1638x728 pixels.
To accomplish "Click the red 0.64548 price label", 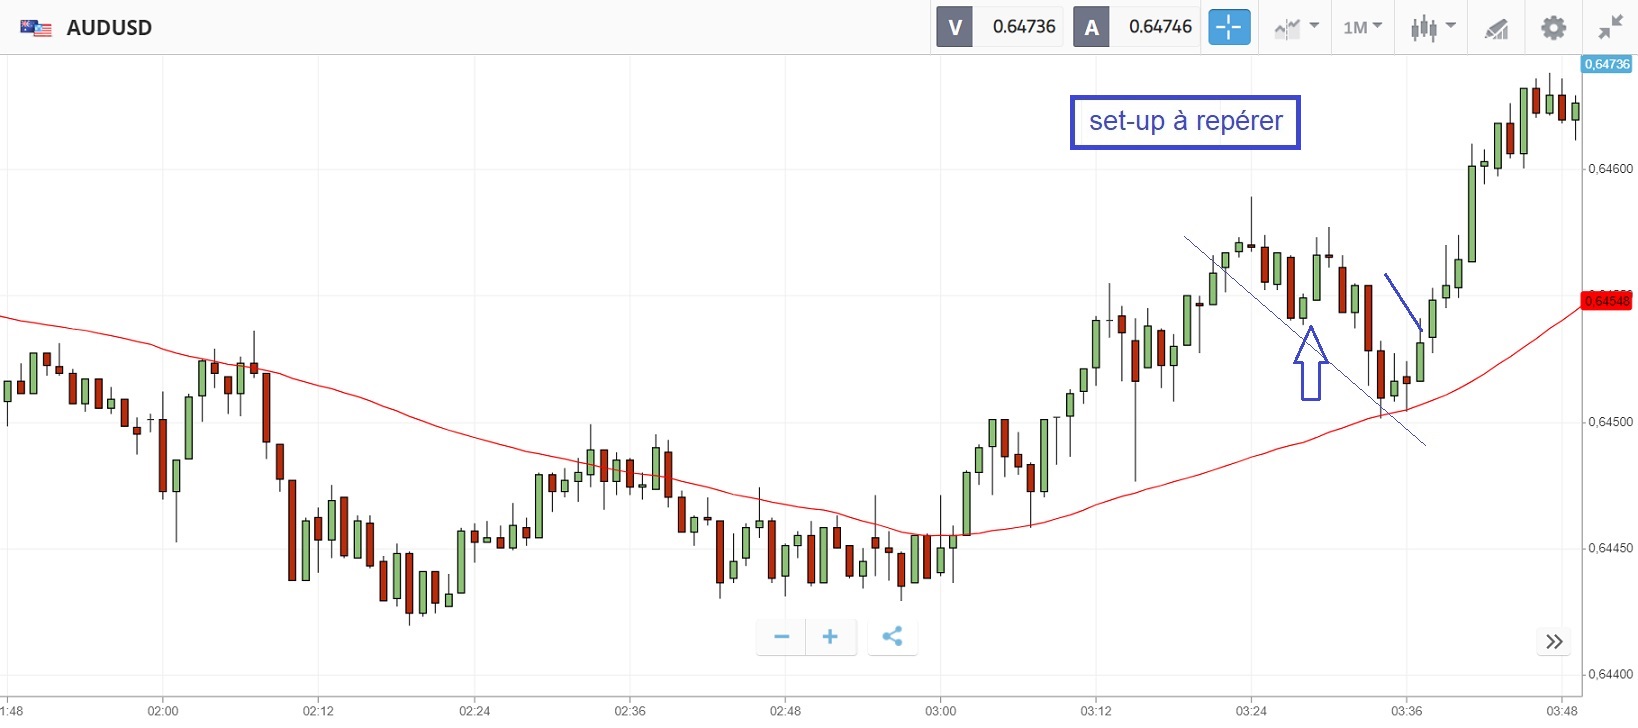I will [1606, 301].
